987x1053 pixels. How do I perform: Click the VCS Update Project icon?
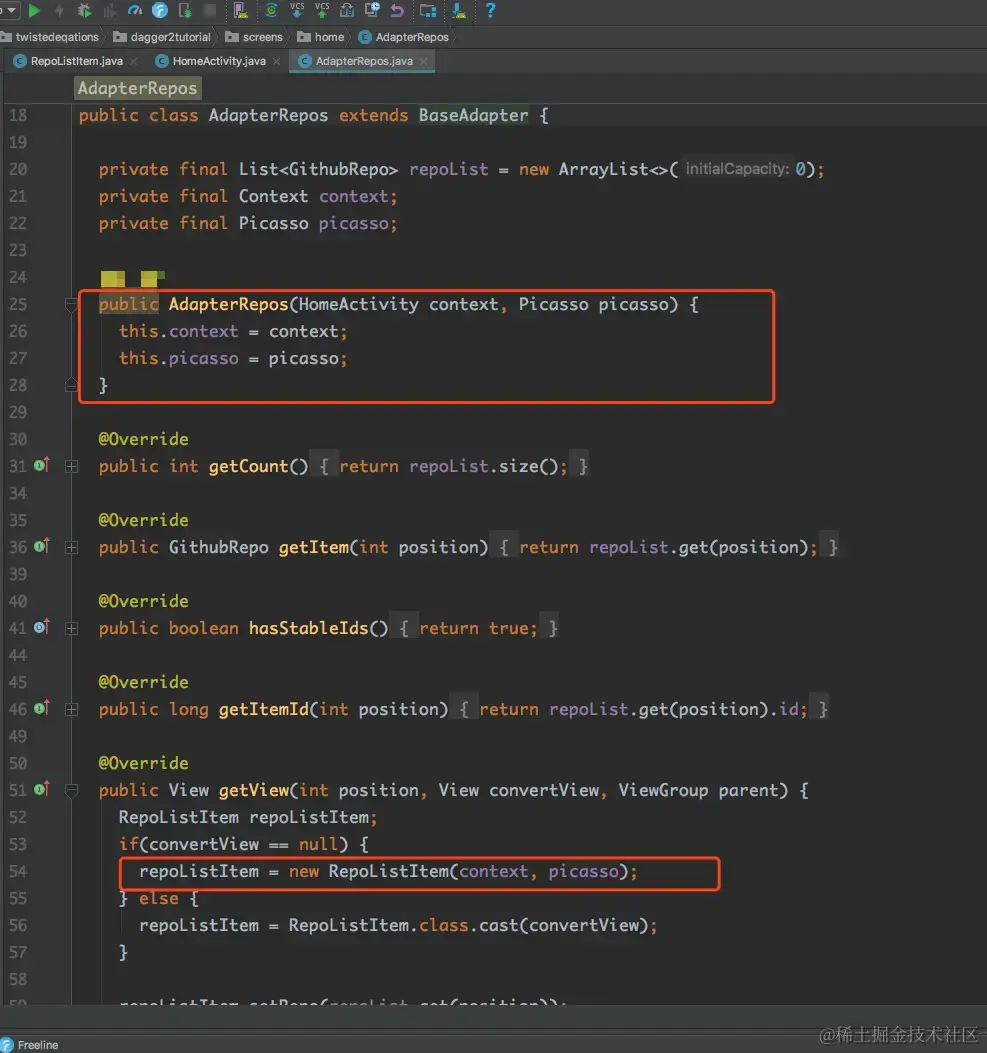pos(297,9)
